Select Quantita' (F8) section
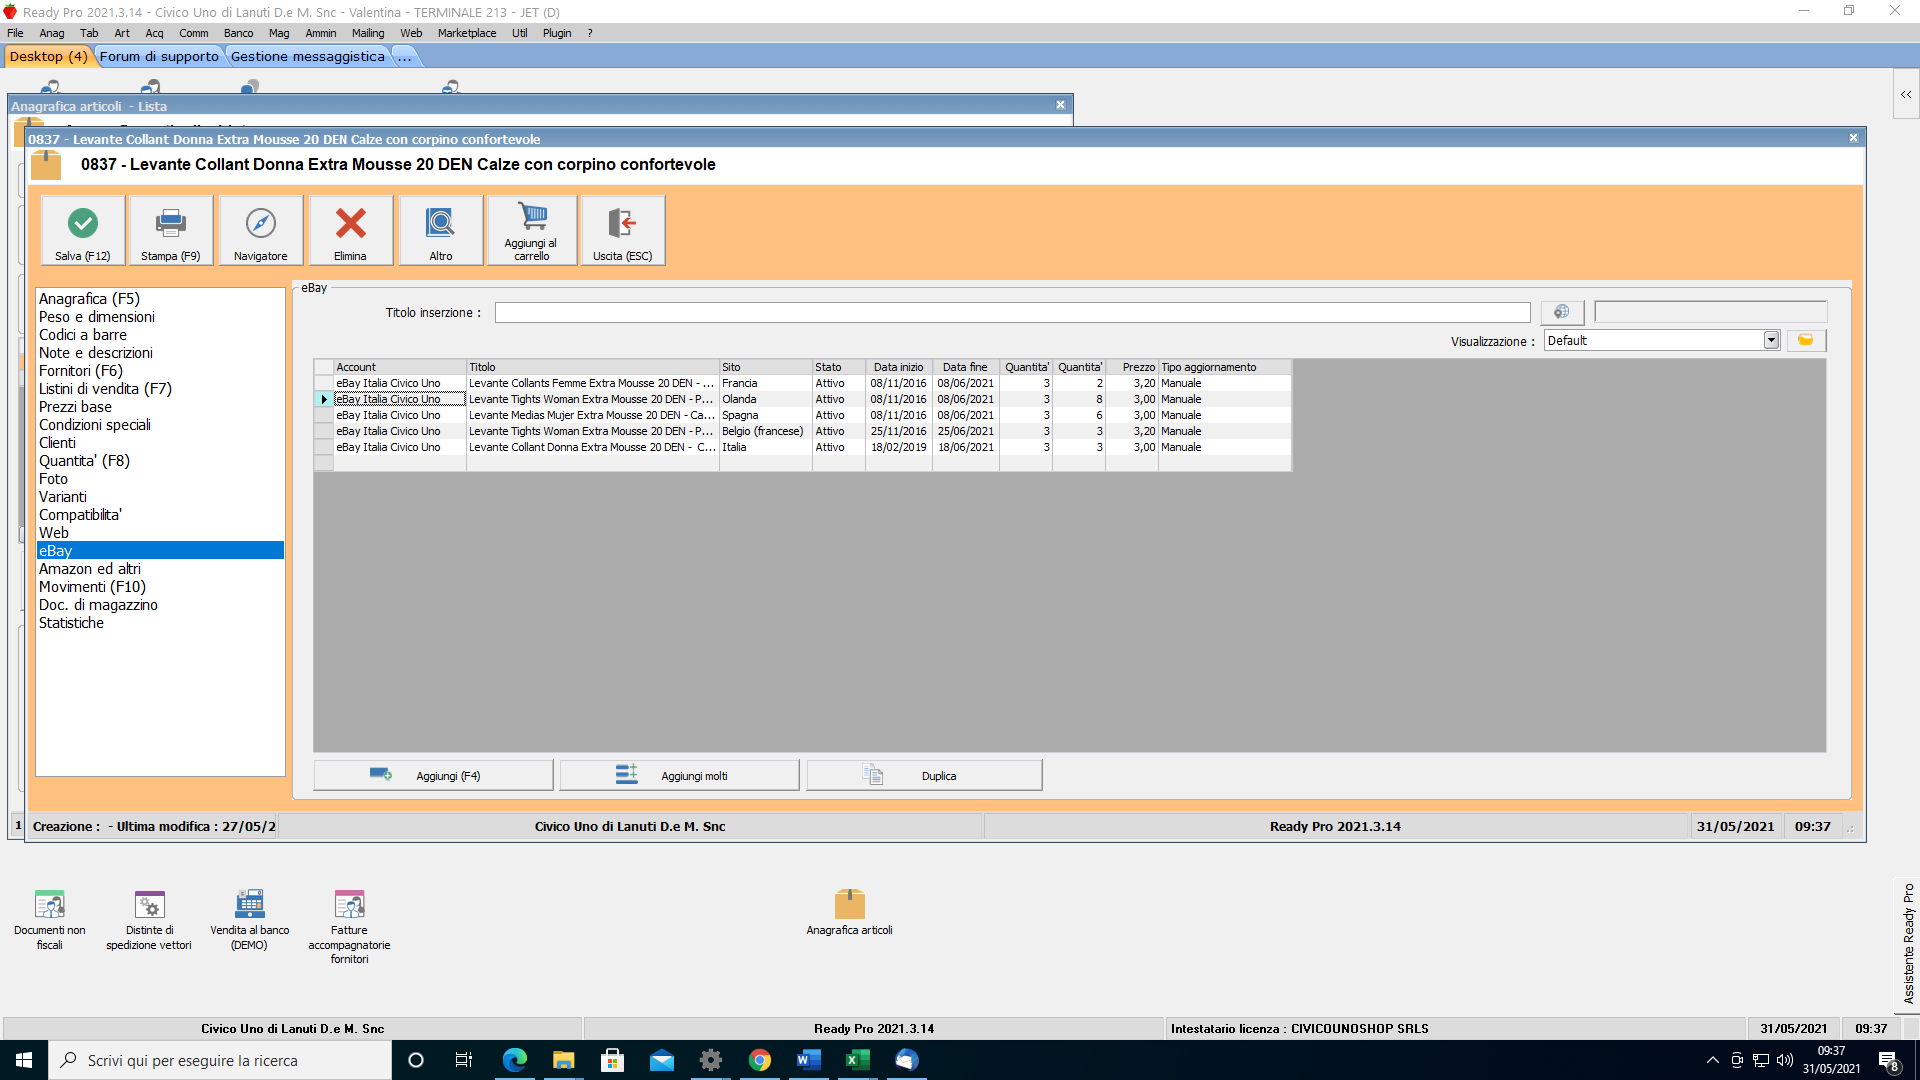Viewport: 1920px width, 1080px height. [x=160, y=461]
